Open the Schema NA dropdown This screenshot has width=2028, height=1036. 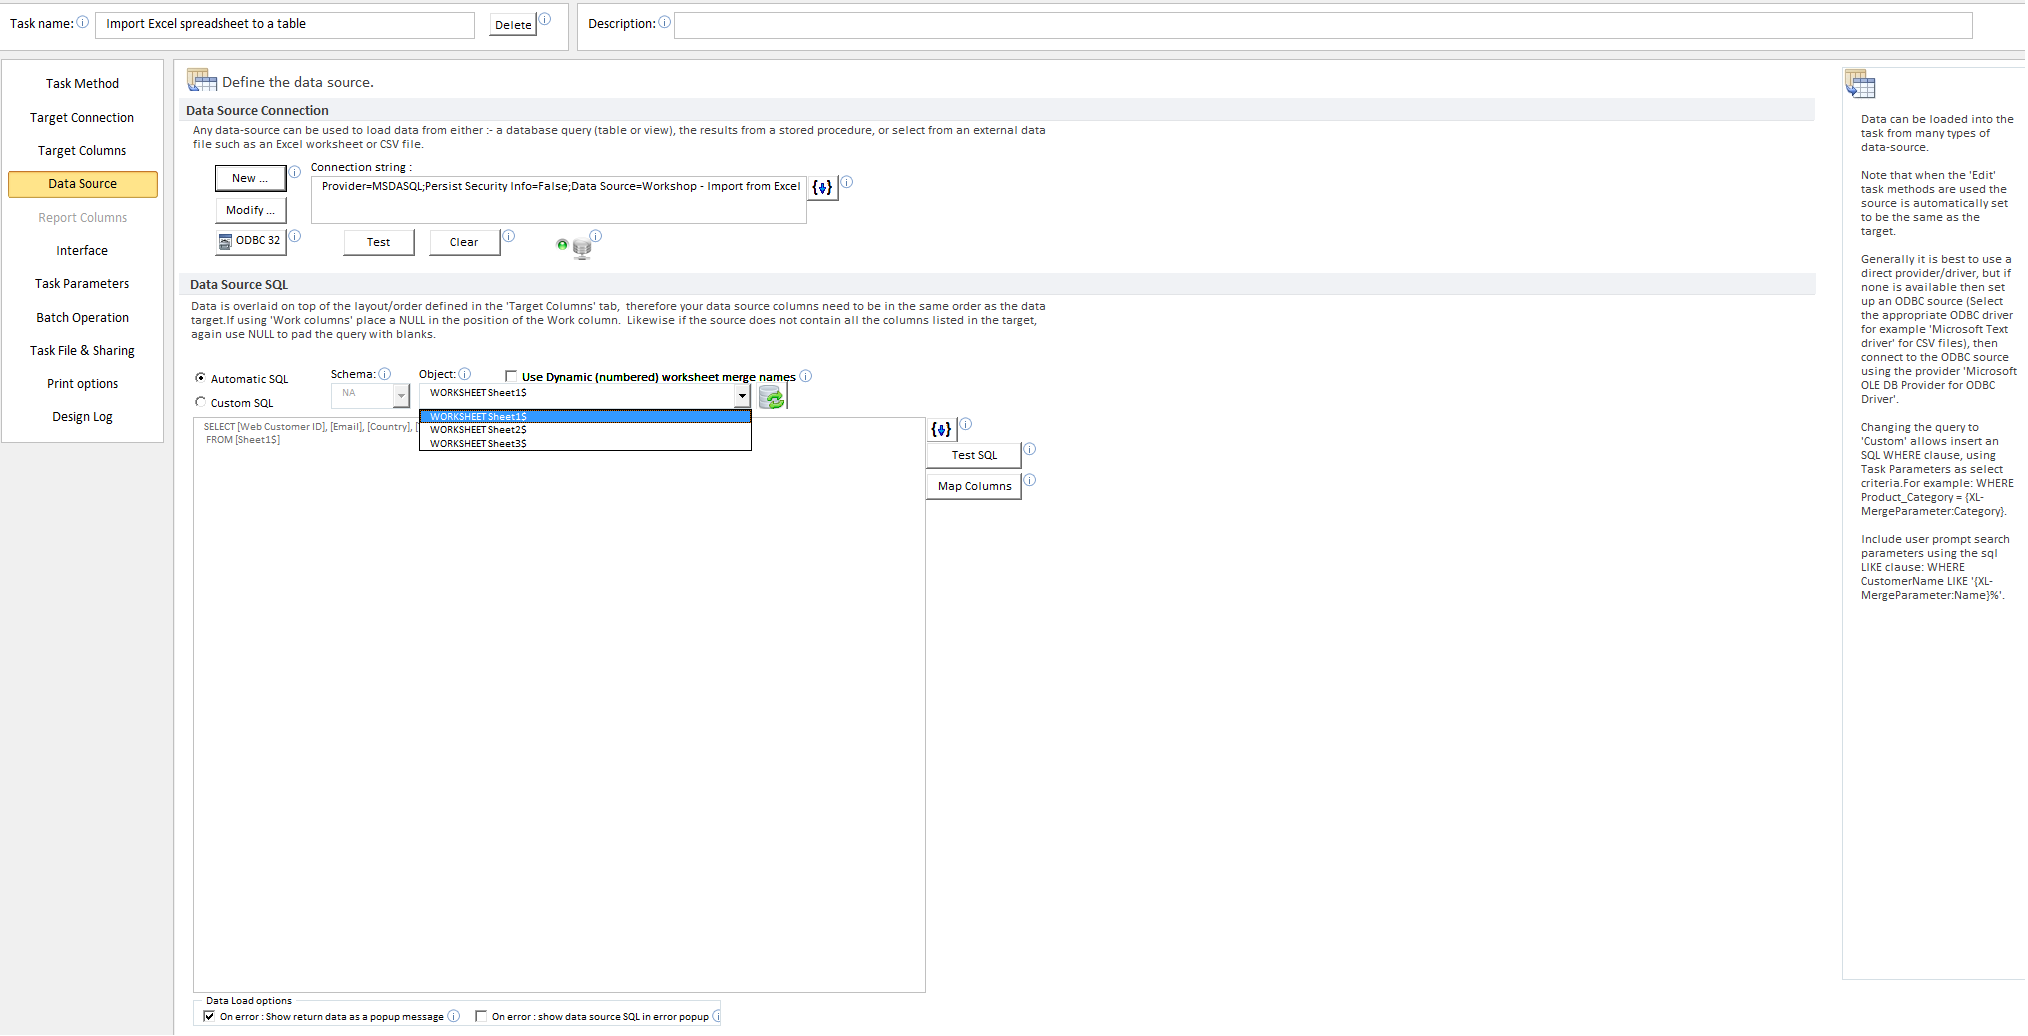point(401,396)
